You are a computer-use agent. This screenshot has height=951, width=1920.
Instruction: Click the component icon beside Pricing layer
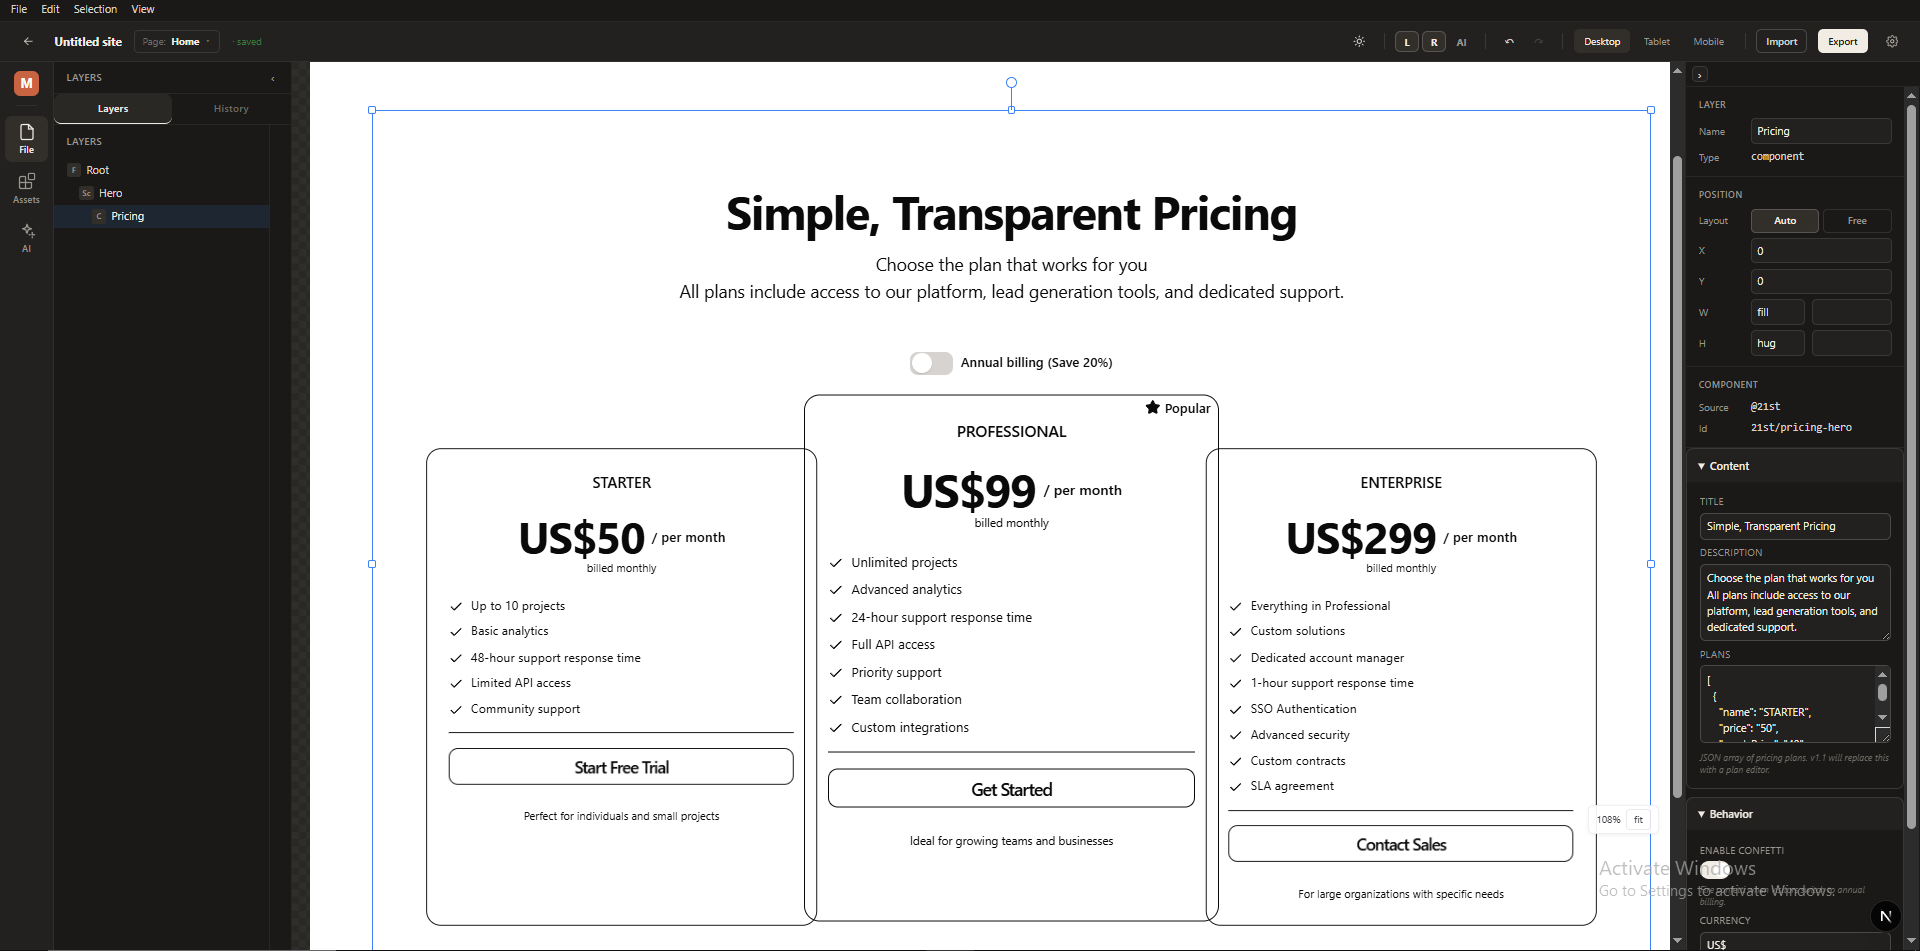click(x=99, y=216)
